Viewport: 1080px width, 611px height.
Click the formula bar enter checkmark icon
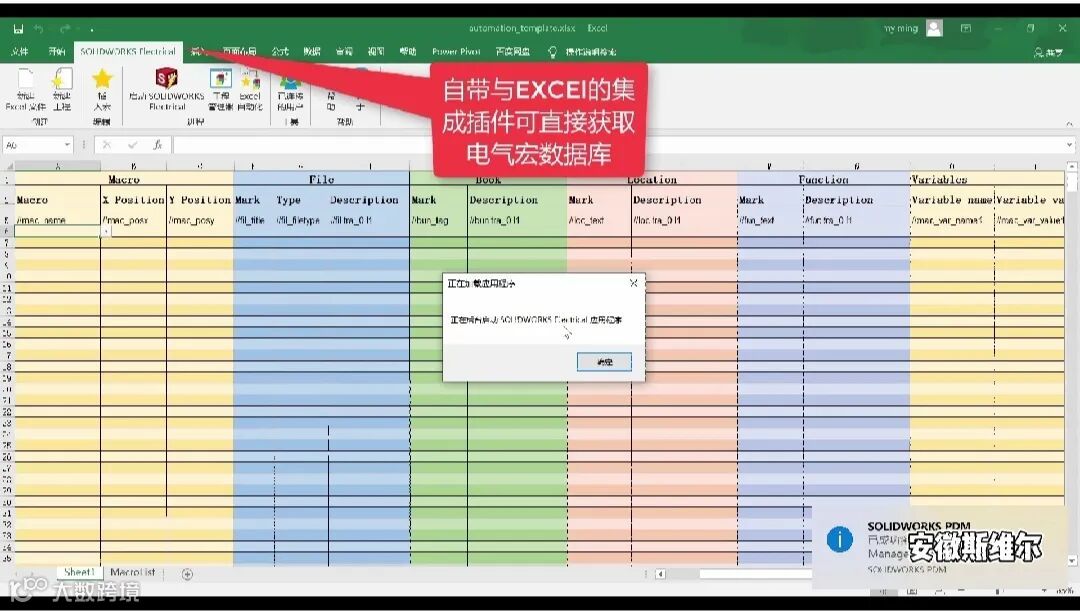(132, 145)
